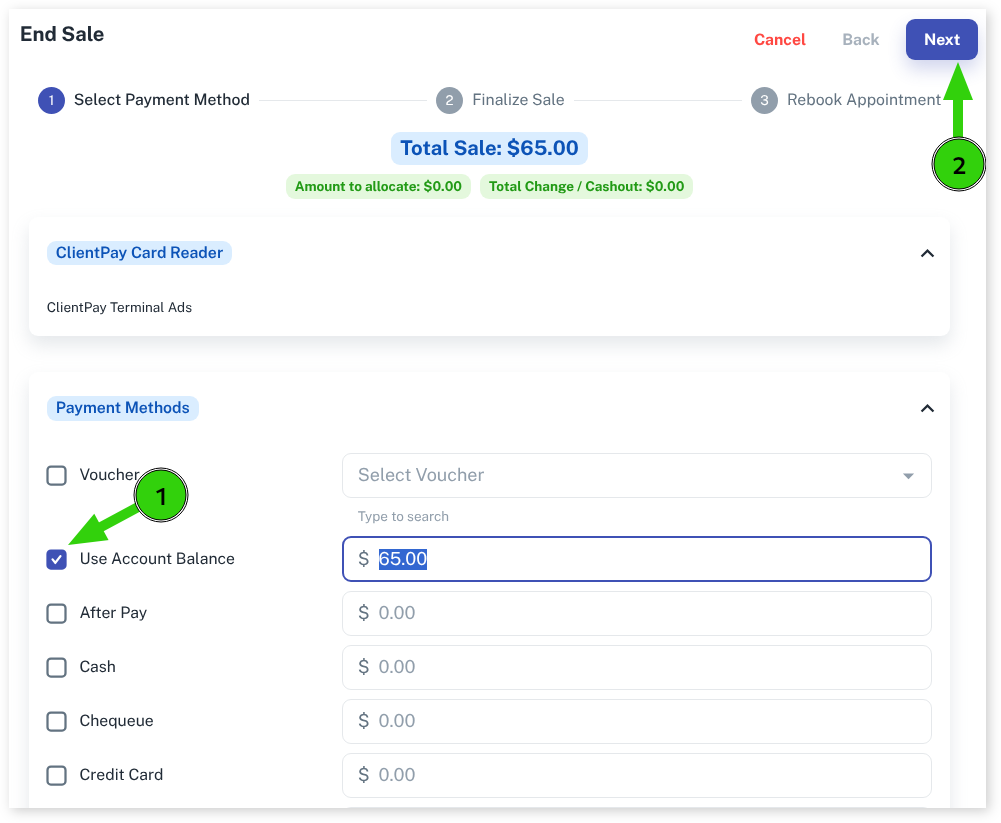Check the Cash payment option
Viewport: 1001px width, 823px height.
coord(57,667)
